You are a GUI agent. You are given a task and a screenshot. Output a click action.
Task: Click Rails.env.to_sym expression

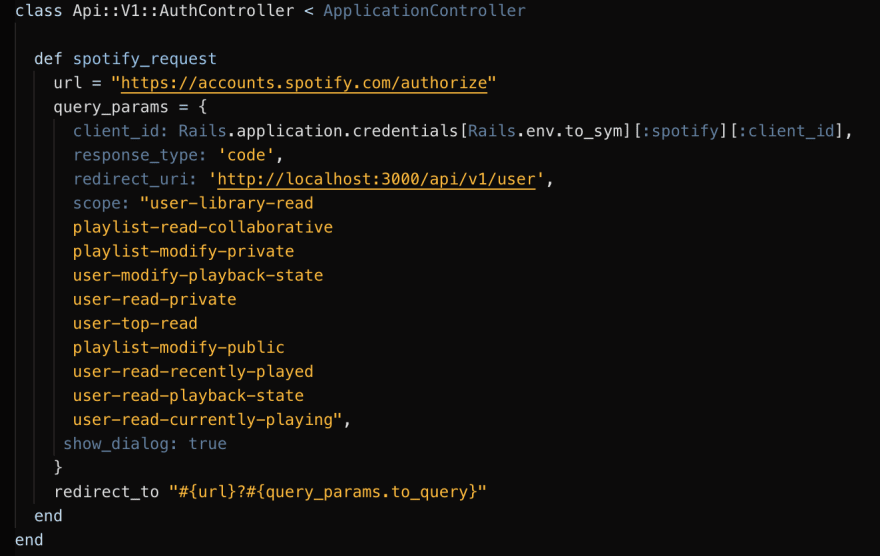545,131
